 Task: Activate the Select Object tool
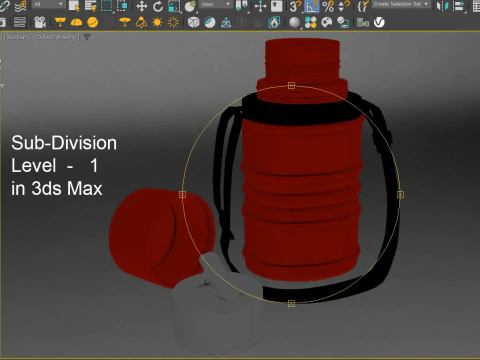pyautogui.click(x=74, y=6)
